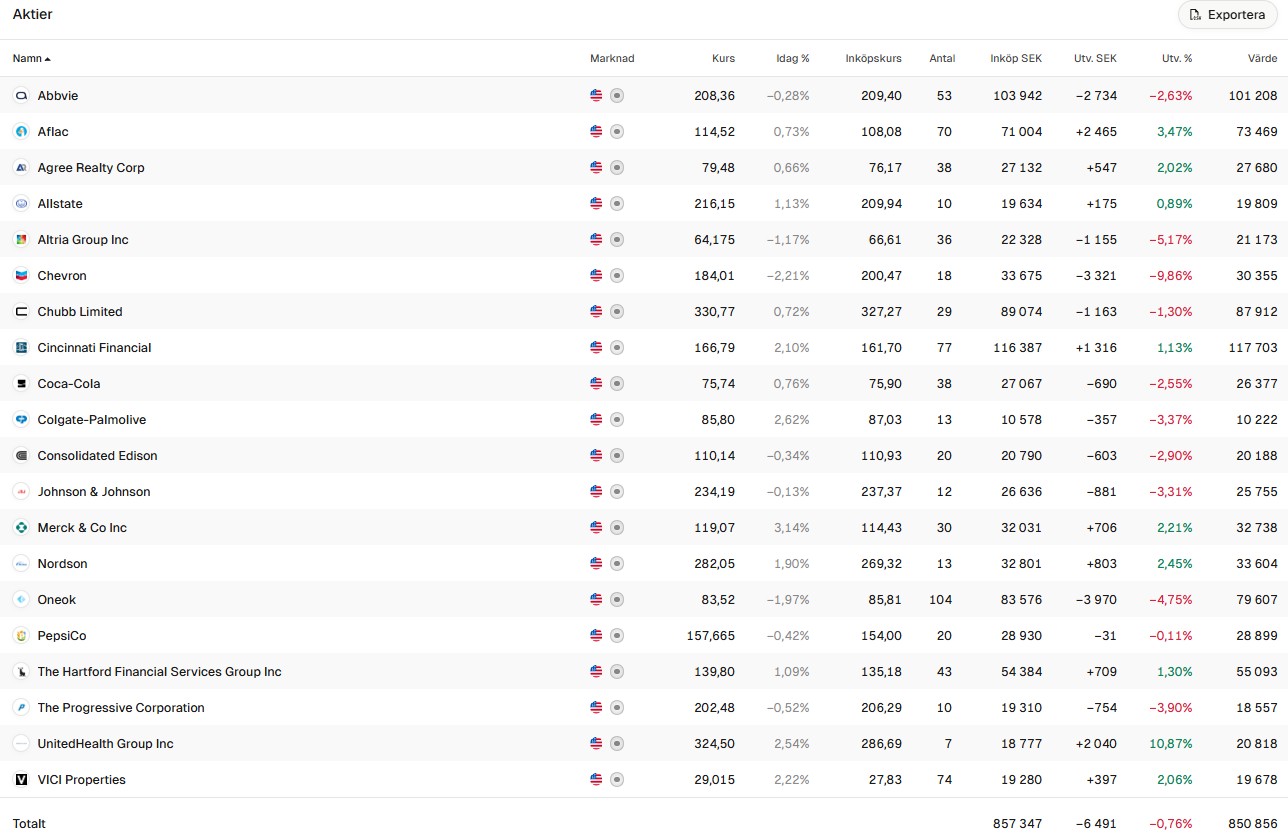This screenshot has height=836, width=1288.
Task: Click the Chevron company logo
Action: pyautogui.click(x=21, y=275)
